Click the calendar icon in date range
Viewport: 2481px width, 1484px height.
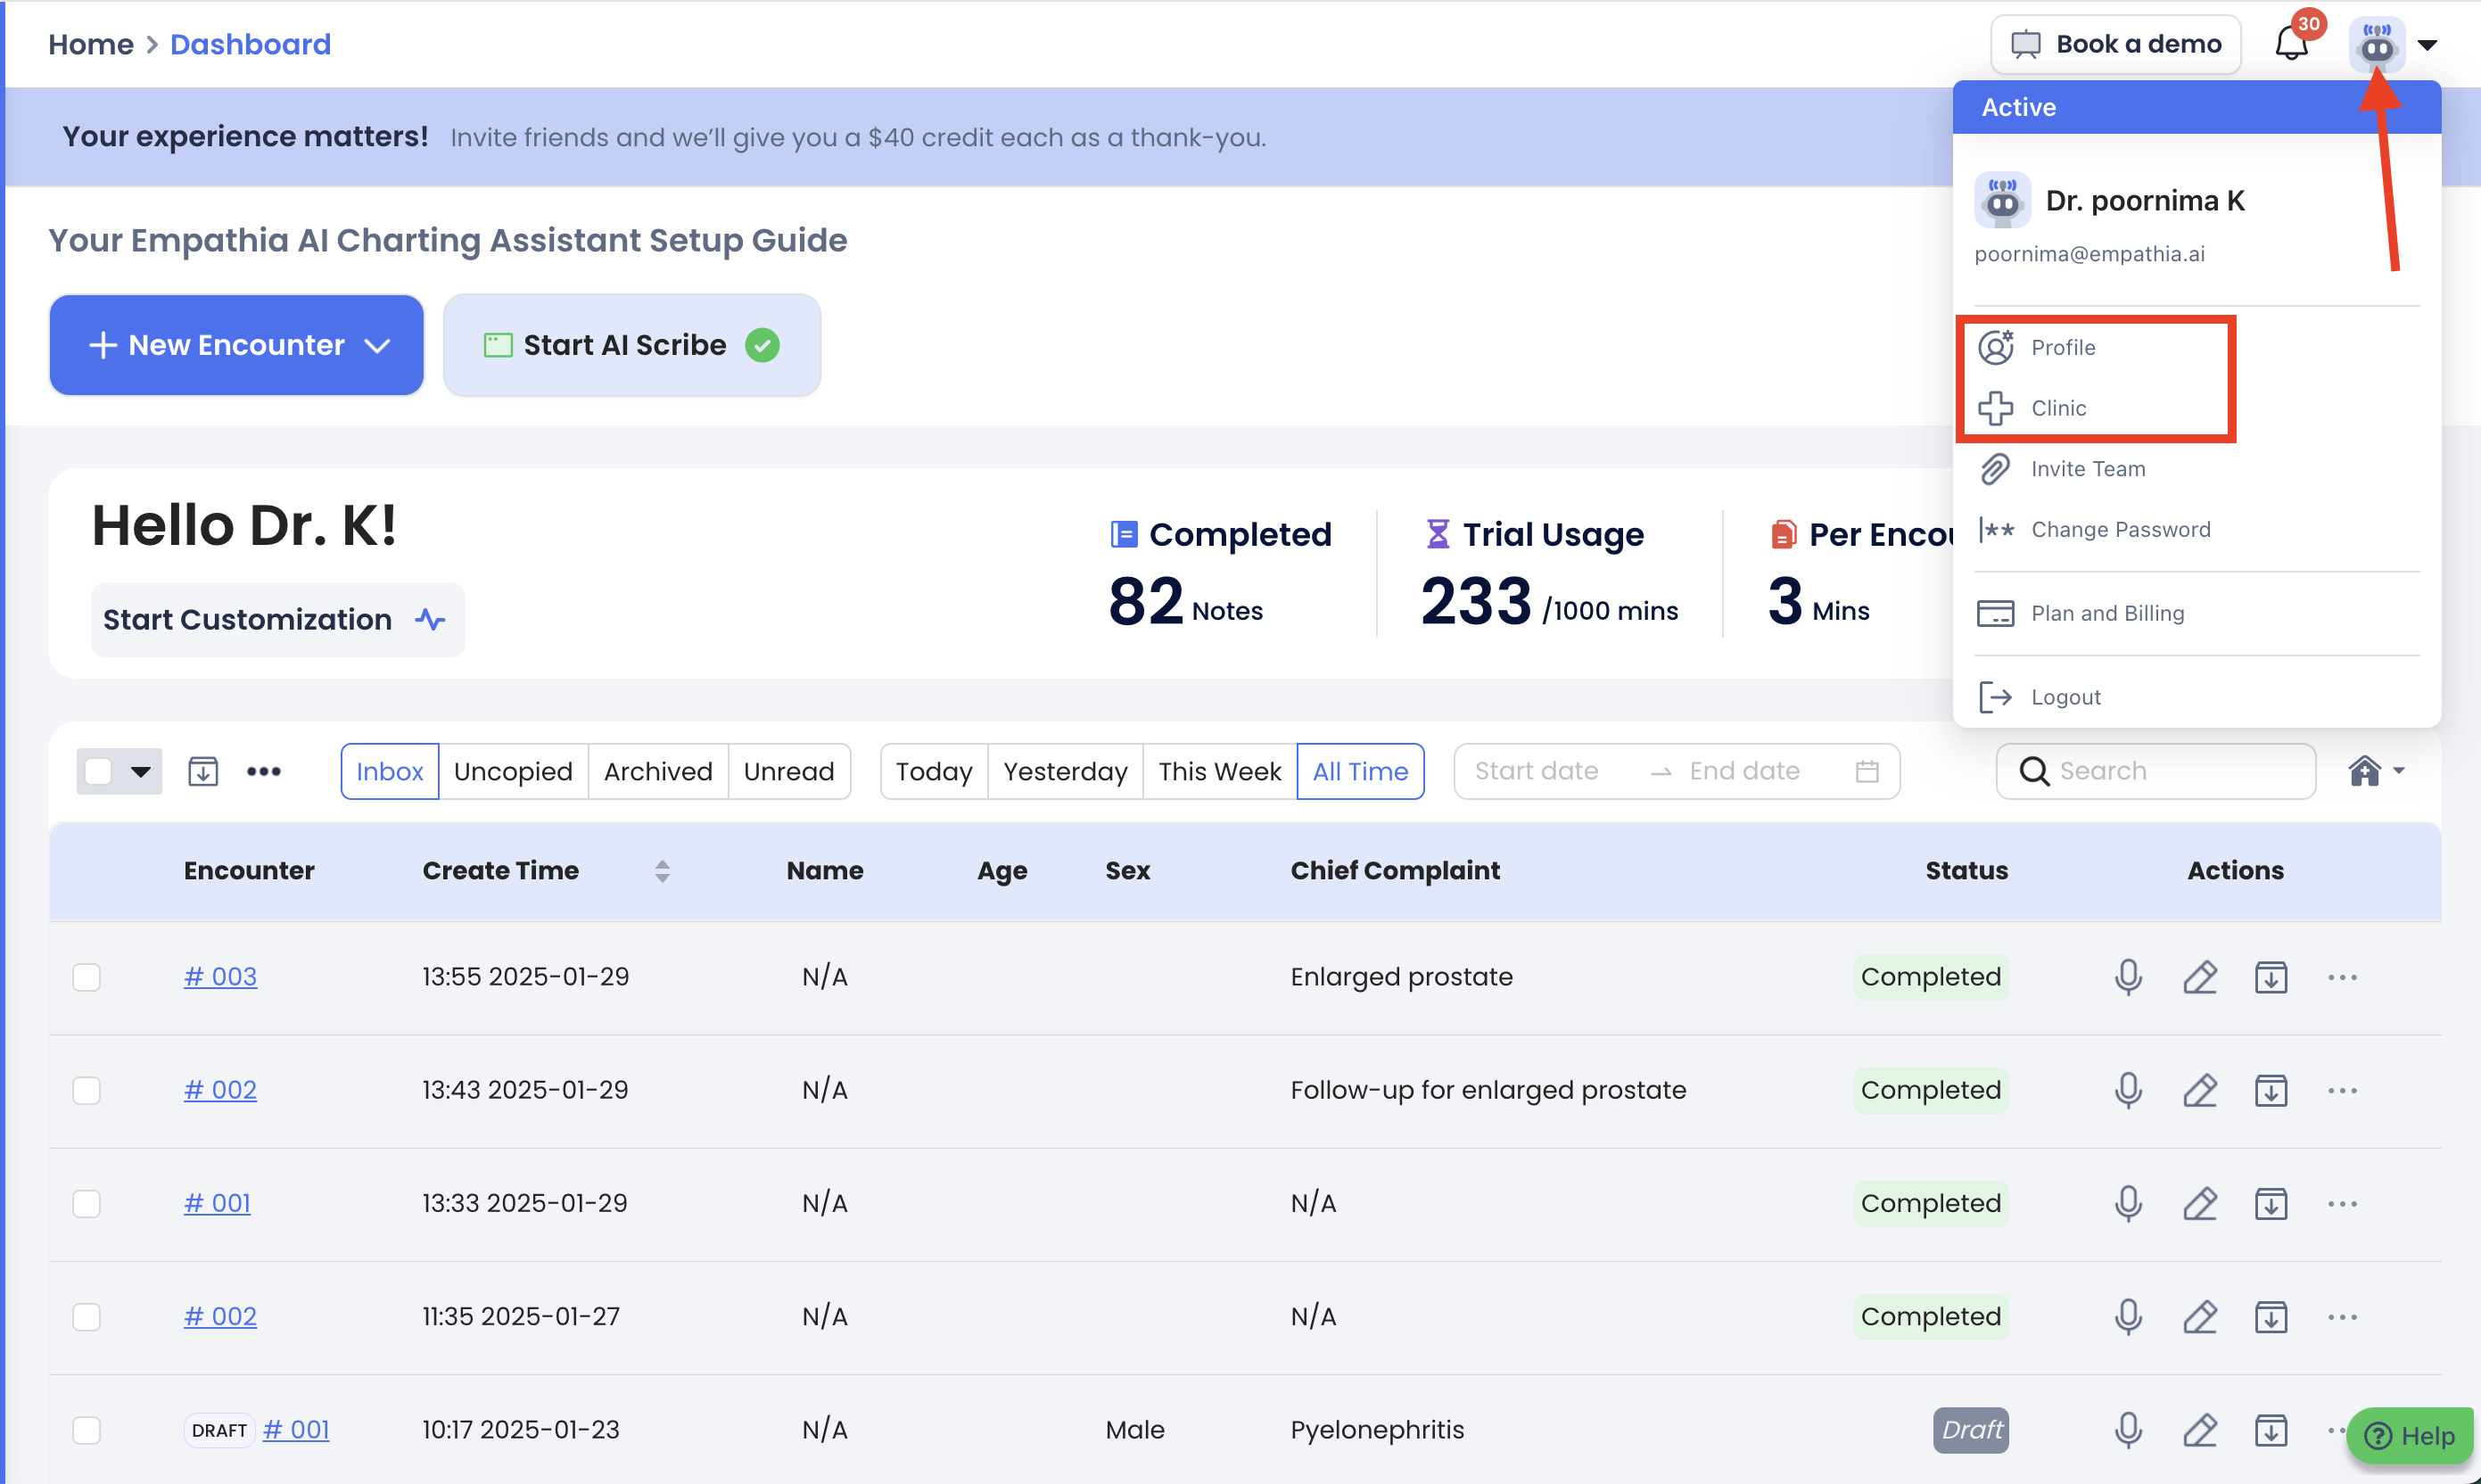(x=1866, y=771)
